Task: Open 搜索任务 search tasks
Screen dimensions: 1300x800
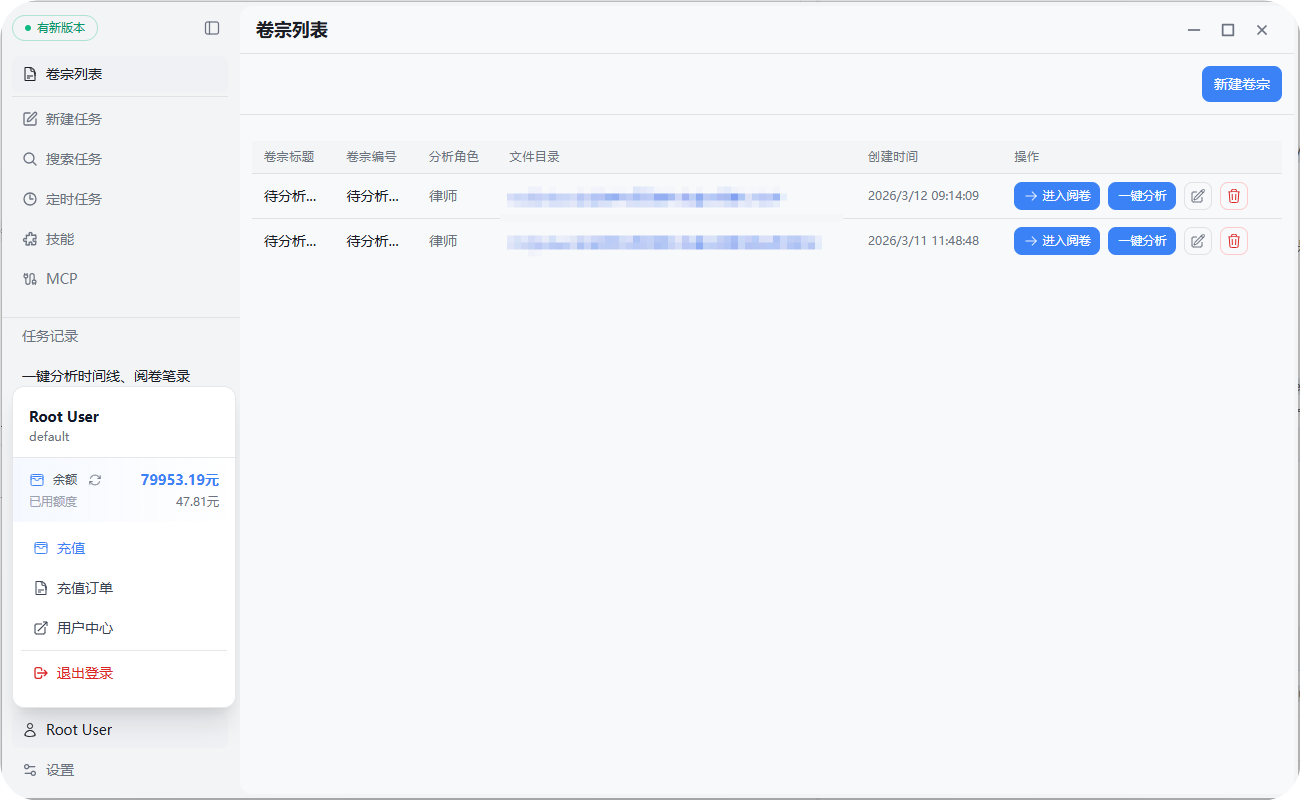Action: 73,159
